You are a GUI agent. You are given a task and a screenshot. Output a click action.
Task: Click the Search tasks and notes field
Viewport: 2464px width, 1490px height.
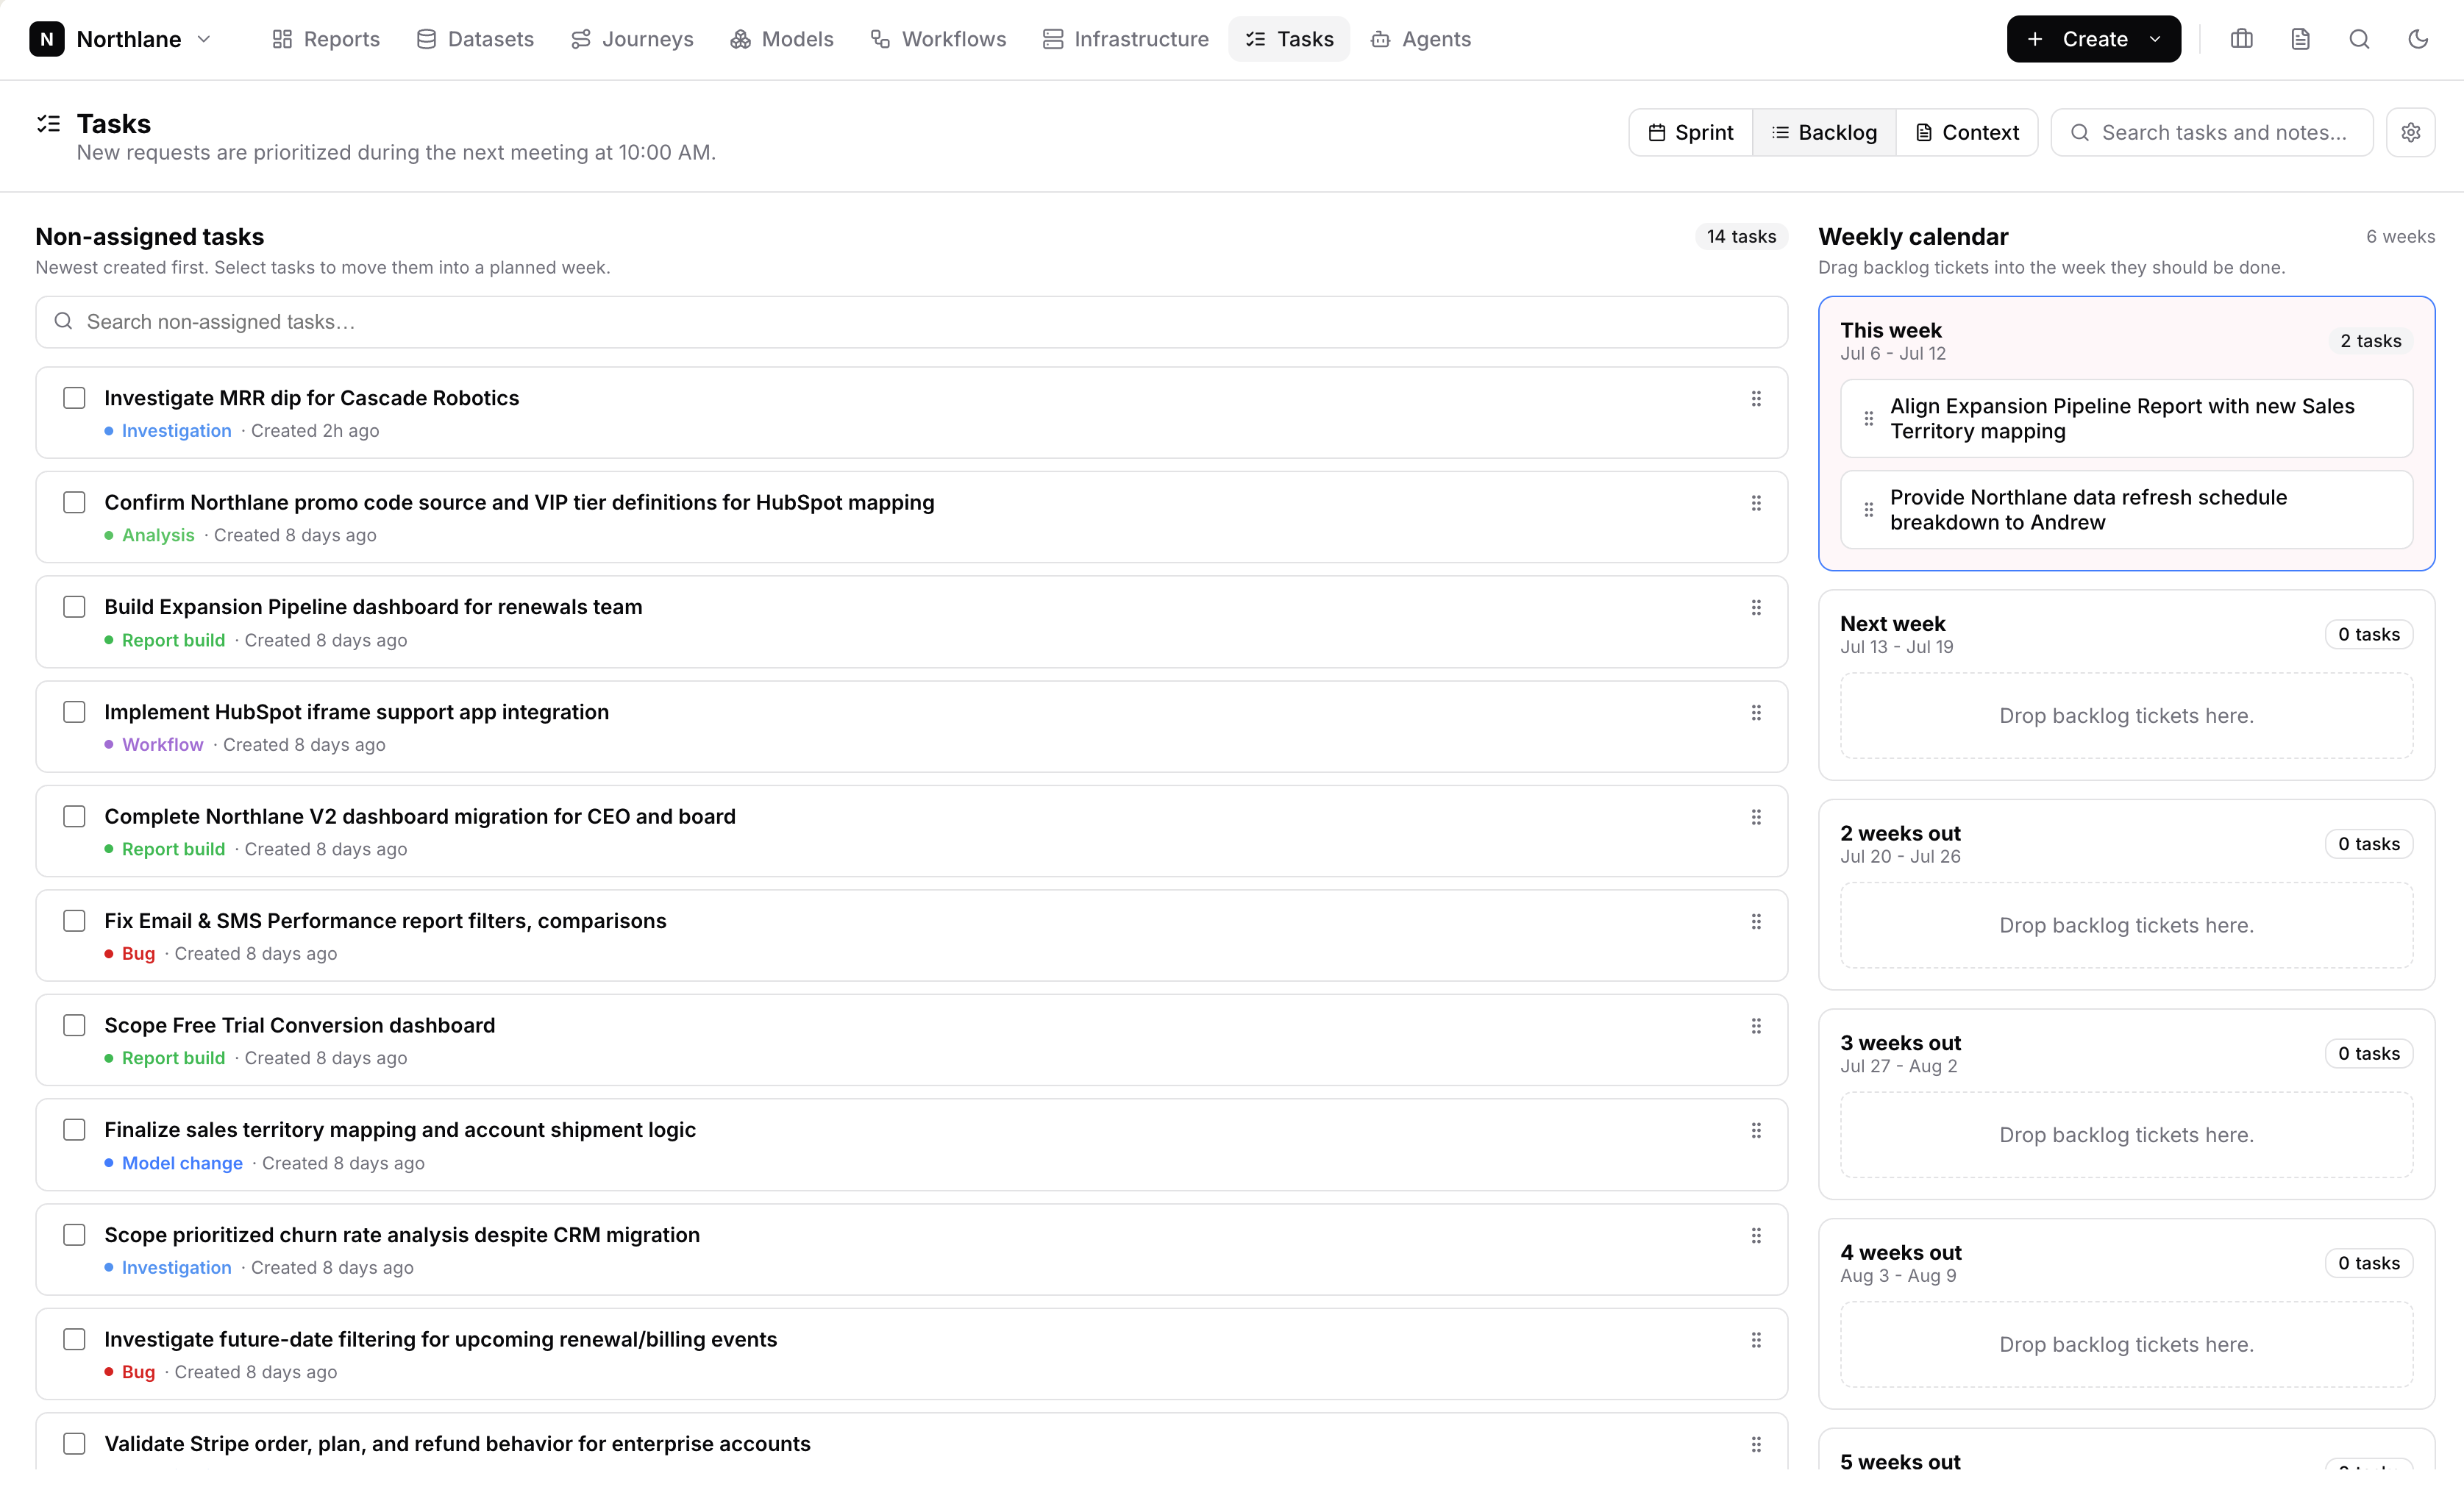[x=2212, y=132]
